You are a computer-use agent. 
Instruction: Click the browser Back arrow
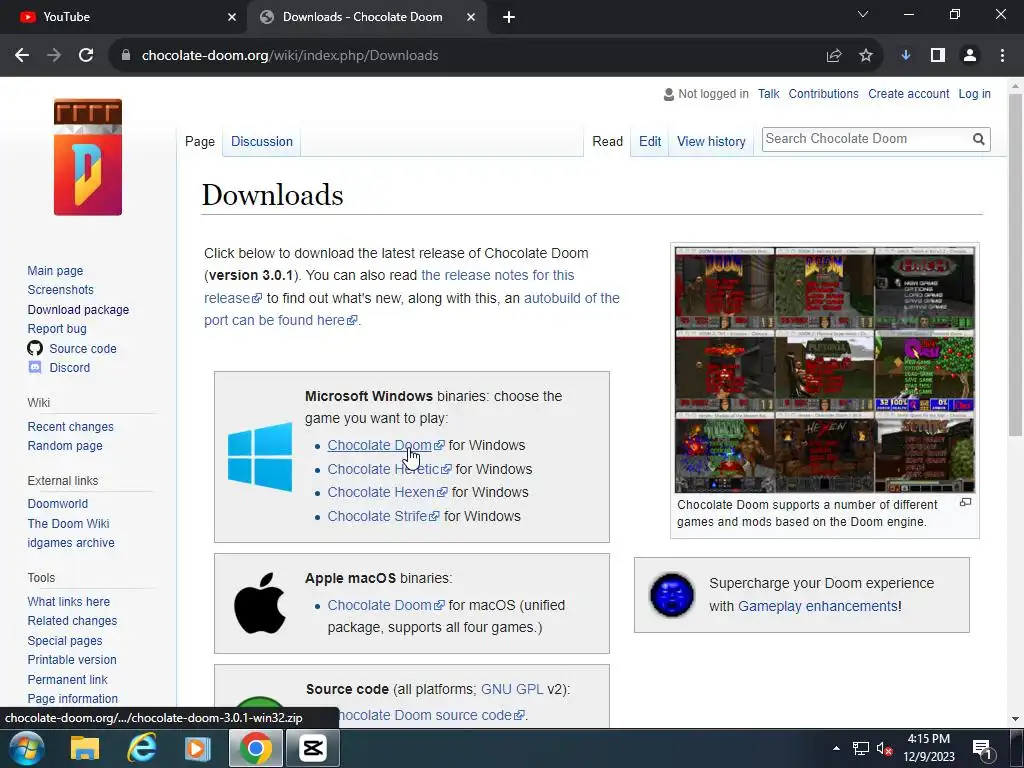coord(22,56)
